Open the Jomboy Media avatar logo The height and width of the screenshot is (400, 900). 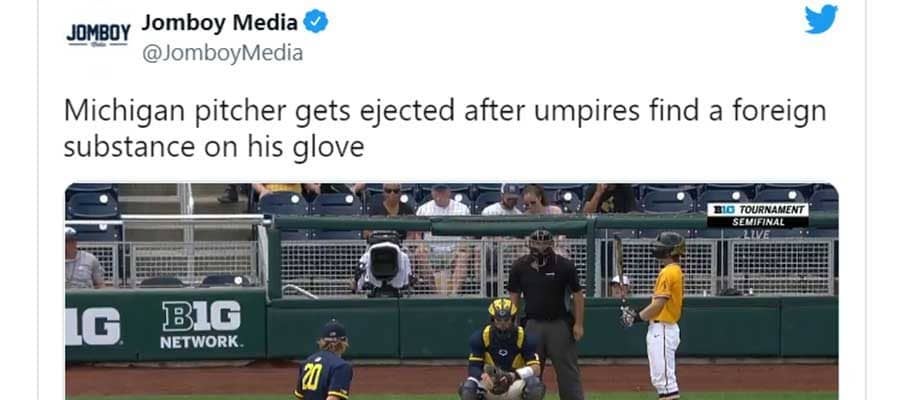(98, 35)
